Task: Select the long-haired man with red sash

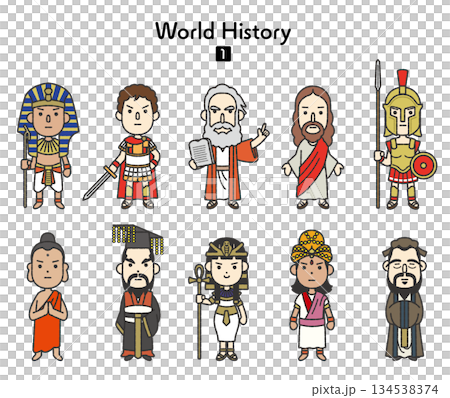Action: tap(313, 147)
